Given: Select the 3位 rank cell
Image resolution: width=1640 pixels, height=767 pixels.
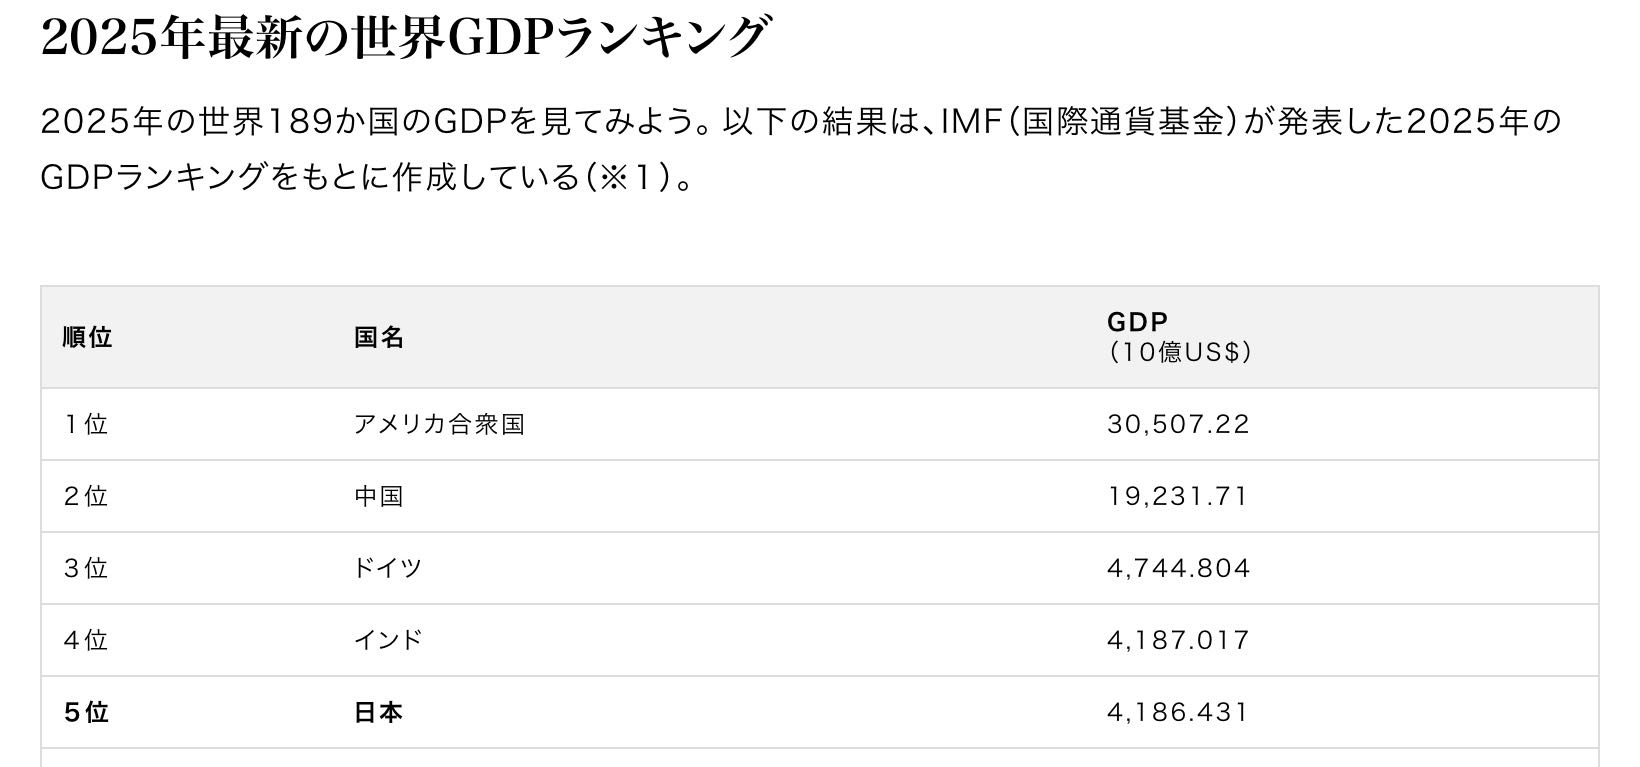Looking at the screenshot, I should pos(85,568).
